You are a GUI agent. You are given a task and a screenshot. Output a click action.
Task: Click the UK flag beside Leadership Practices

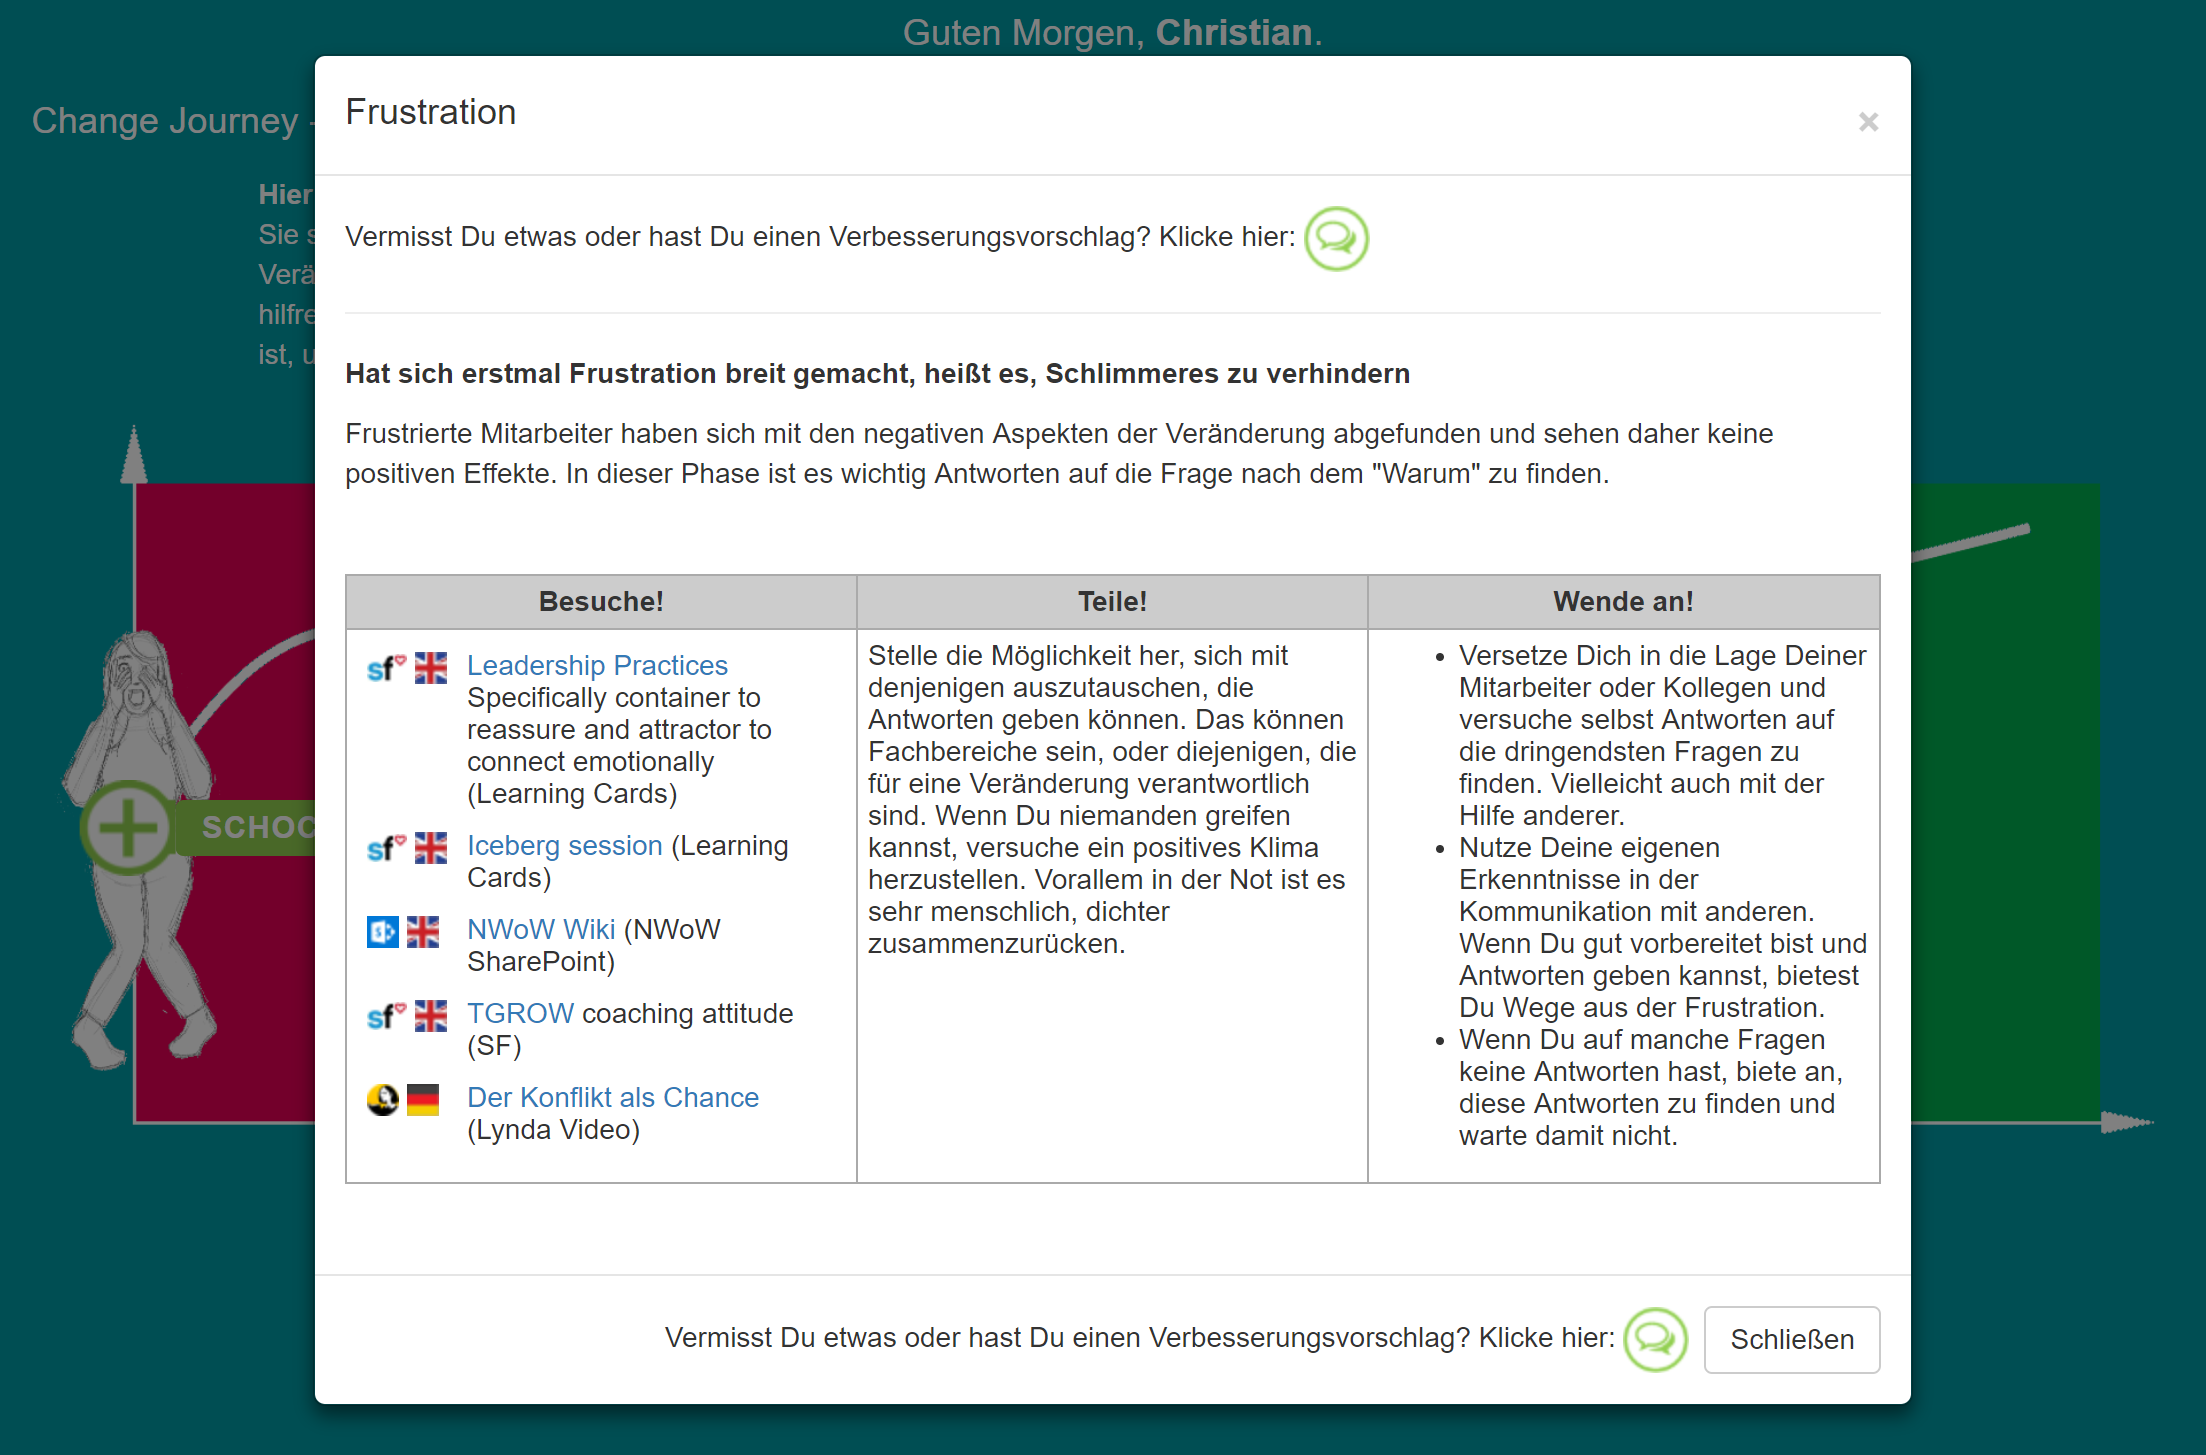click(x=431, y=668)
